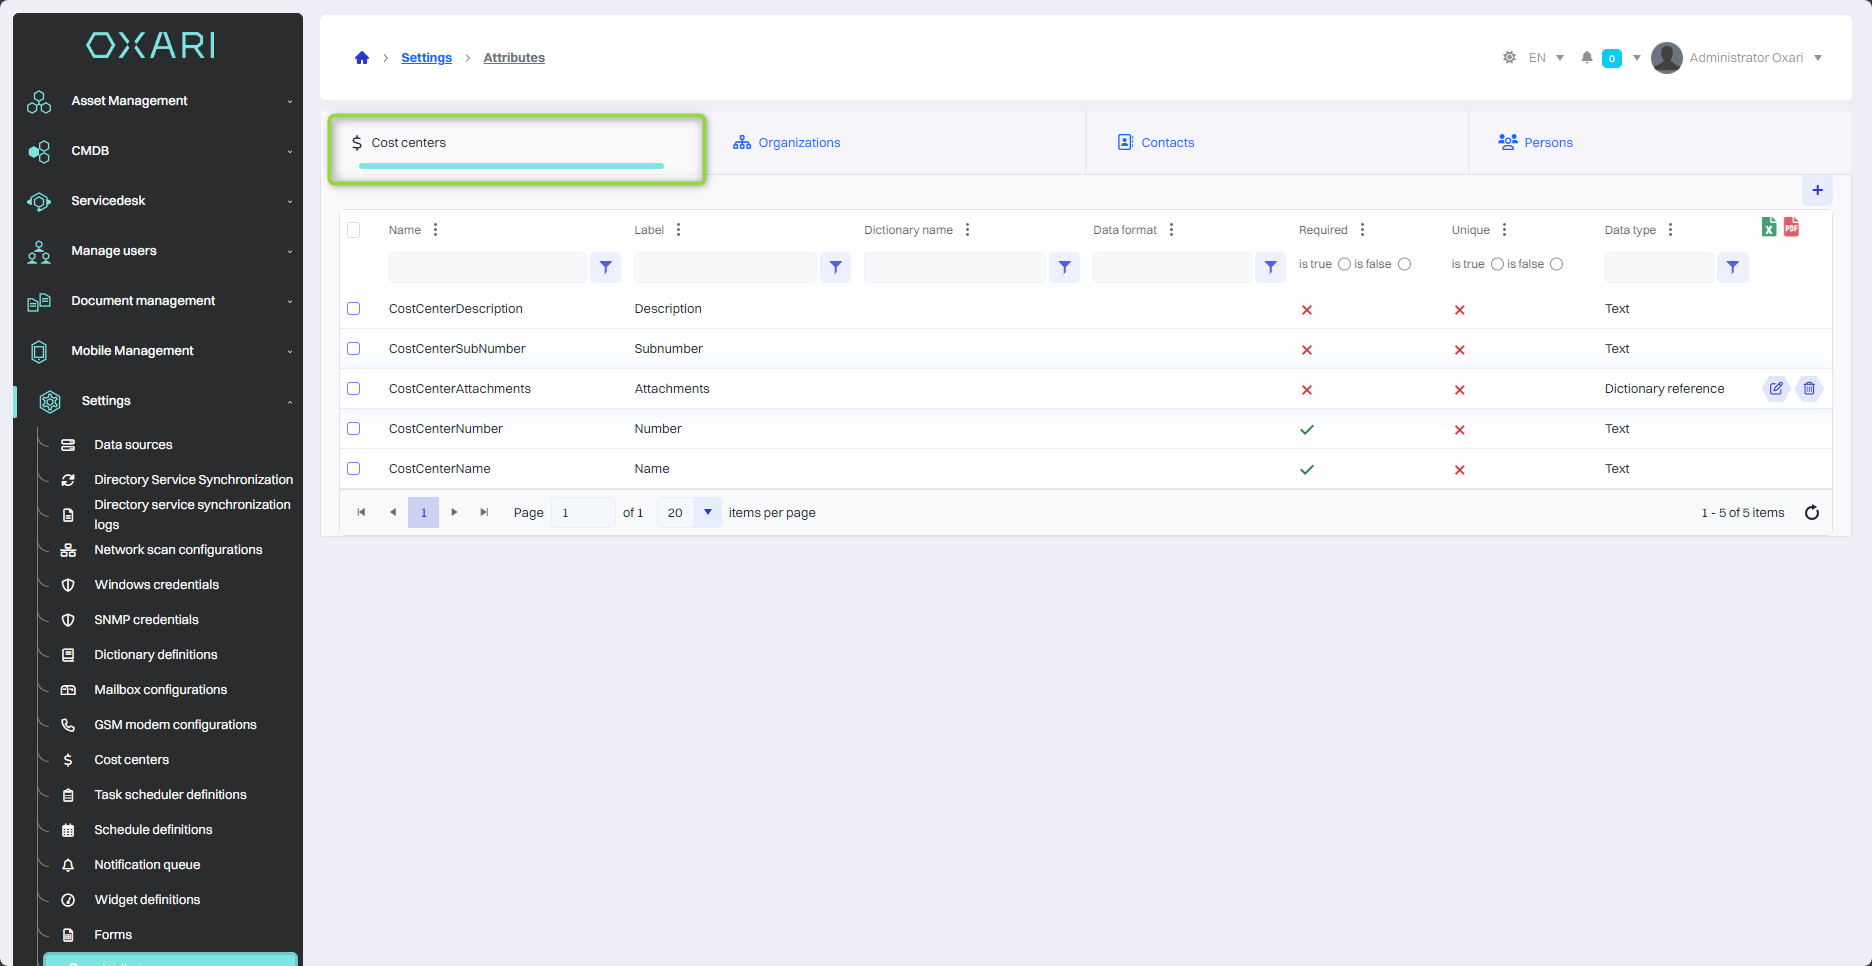Open the notifications bell
The height and width of the screenshot is (966, 1872).
point(1586,58)
